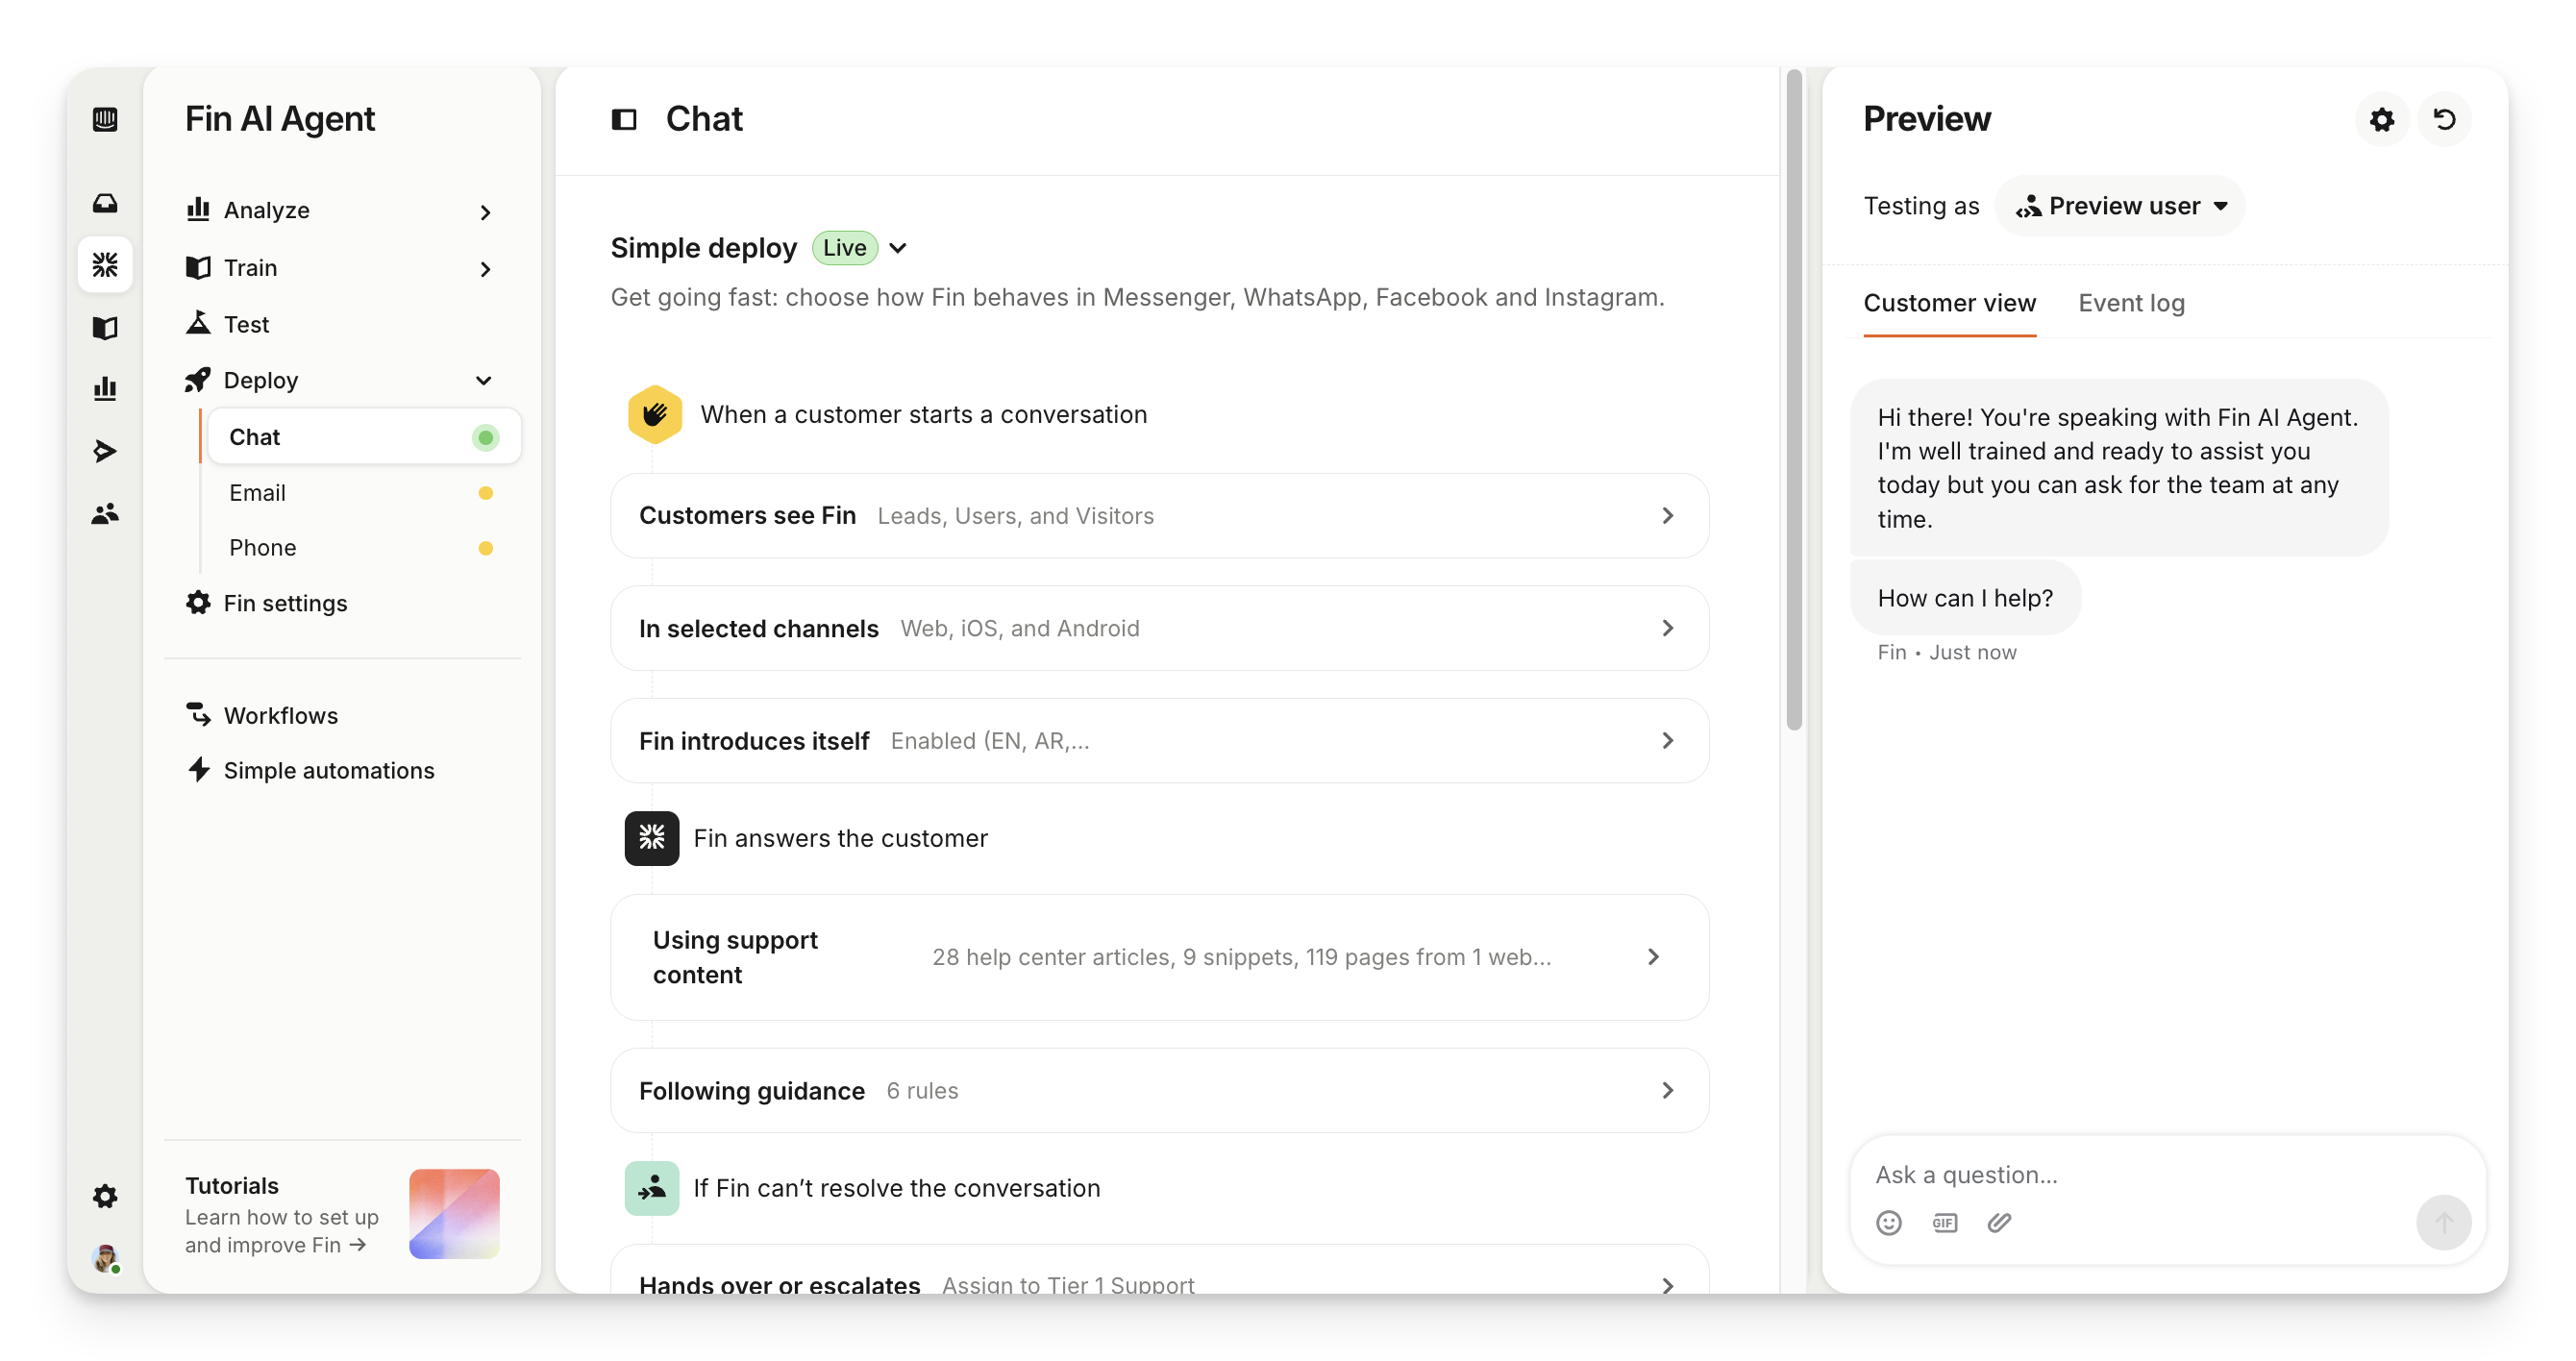
Task: Insert emoji in the preview message box
Action: [x=1888, y=1222]
